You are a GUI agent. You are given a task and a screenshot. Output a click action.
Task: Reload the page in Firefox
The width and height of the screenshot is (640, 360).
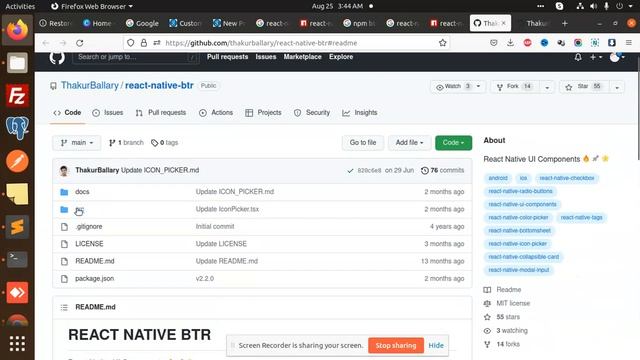pos(80,43)
